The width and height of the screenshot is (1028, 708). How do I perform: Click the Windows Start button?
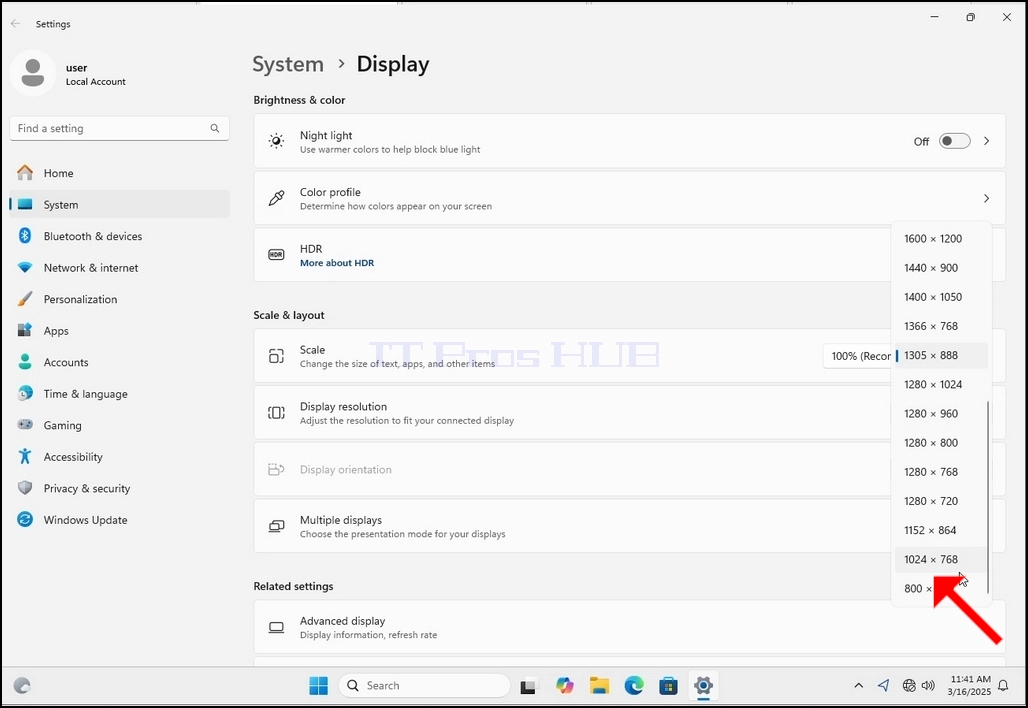[319, 686]
